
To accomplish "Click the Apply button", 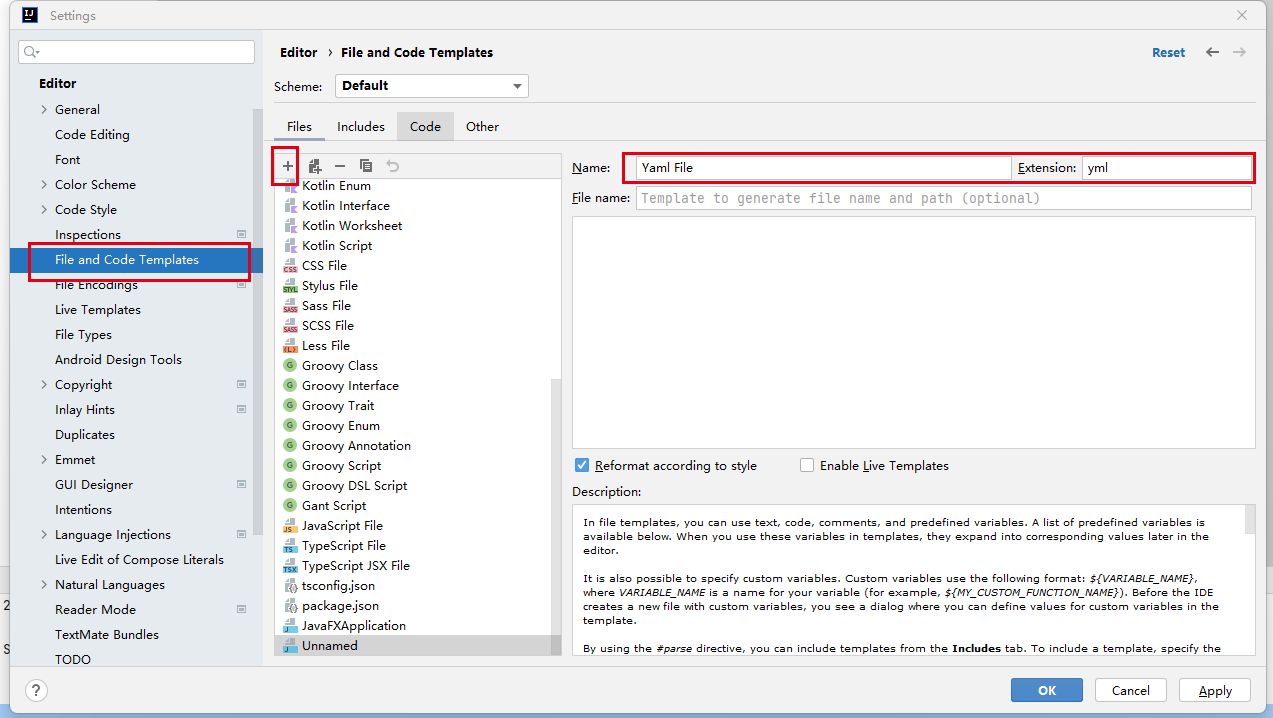I will coord(1215,690).
